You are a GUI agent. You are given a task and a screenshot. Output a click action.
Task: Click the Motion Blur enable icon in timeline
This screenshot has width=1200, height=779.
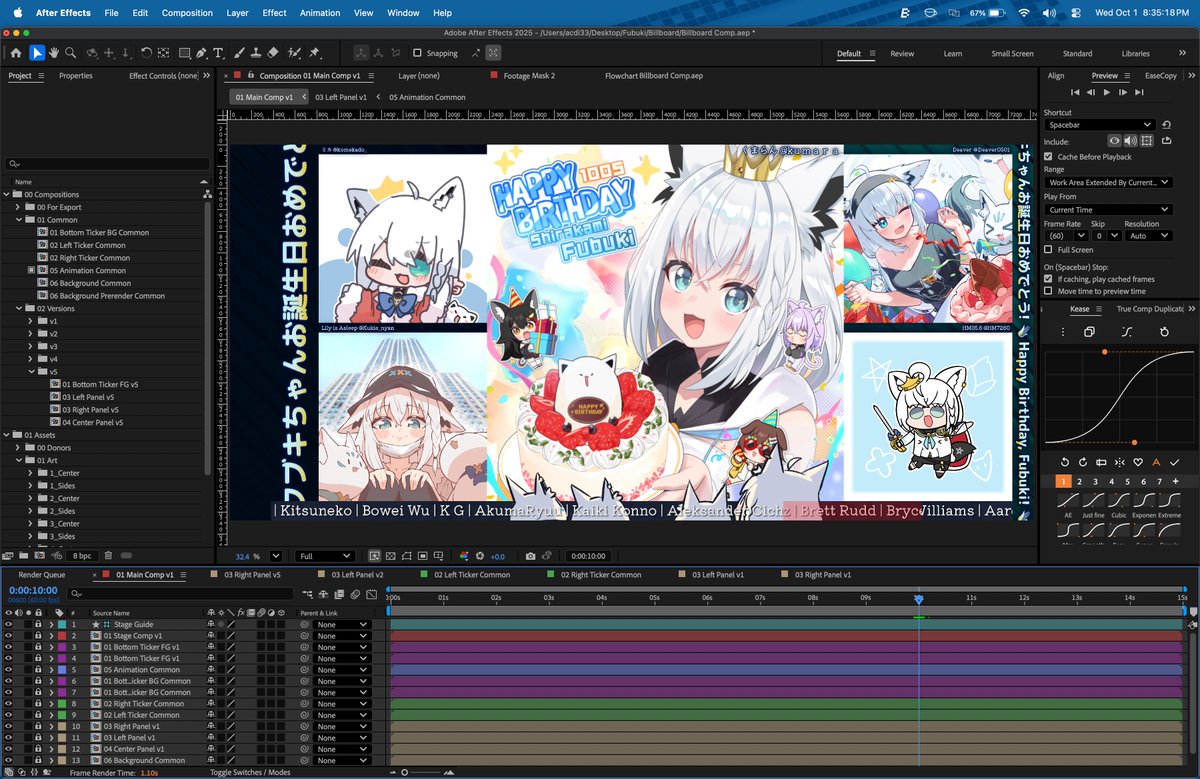coord(355,594)
